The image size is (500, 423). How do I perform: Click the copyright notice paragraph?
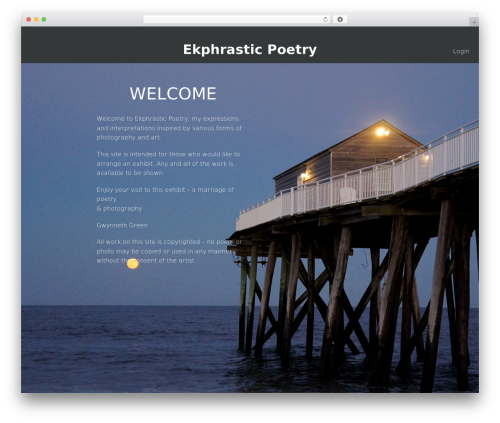coord(169,251)
